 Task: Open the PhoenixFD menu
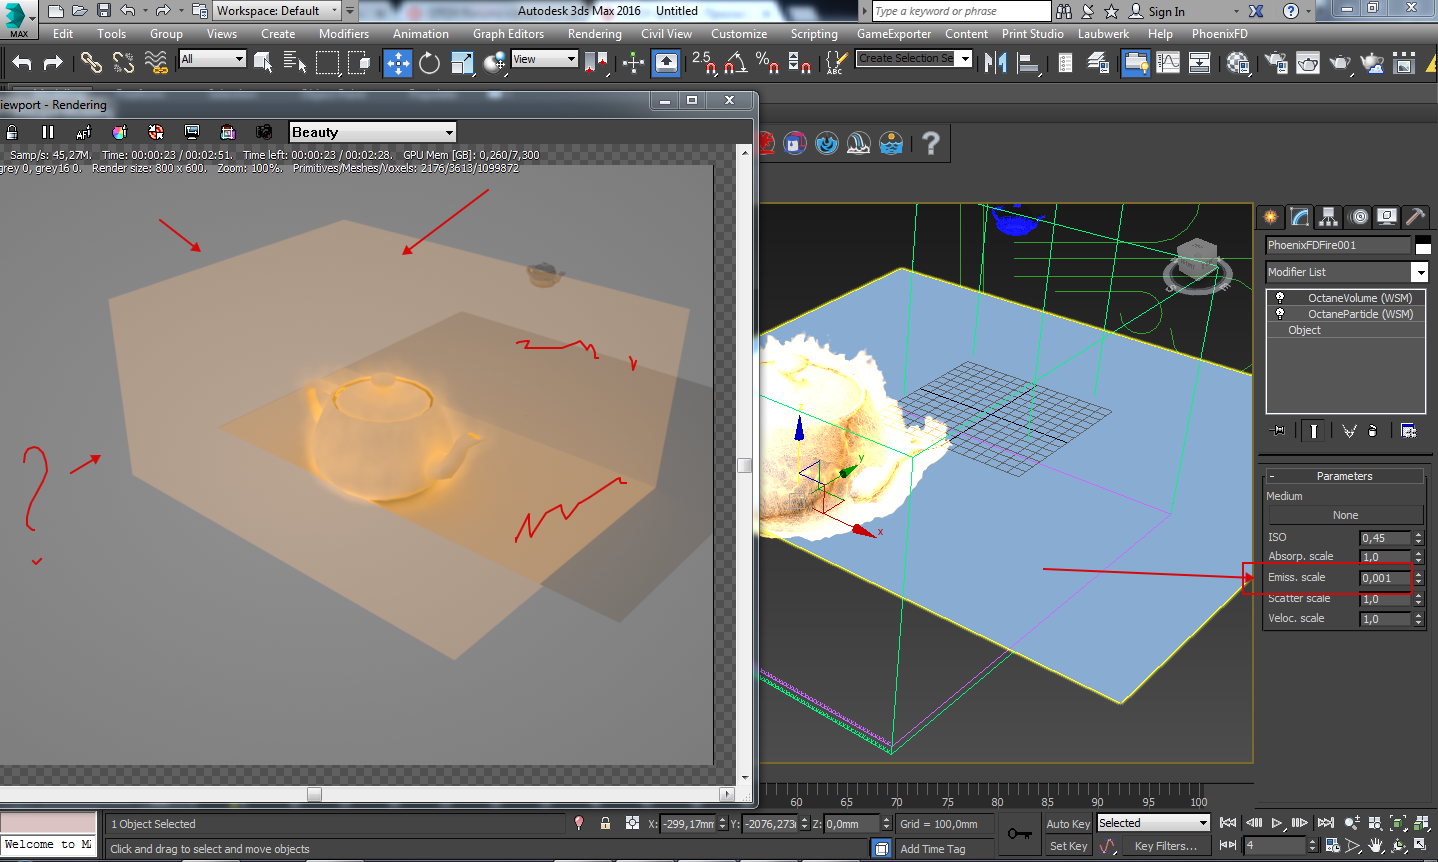pos(1219,34)
